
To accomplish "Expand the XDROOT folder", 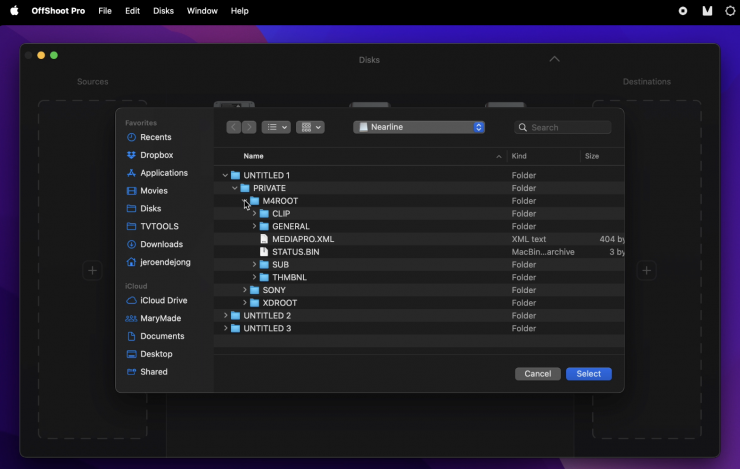I will [245, 303].
